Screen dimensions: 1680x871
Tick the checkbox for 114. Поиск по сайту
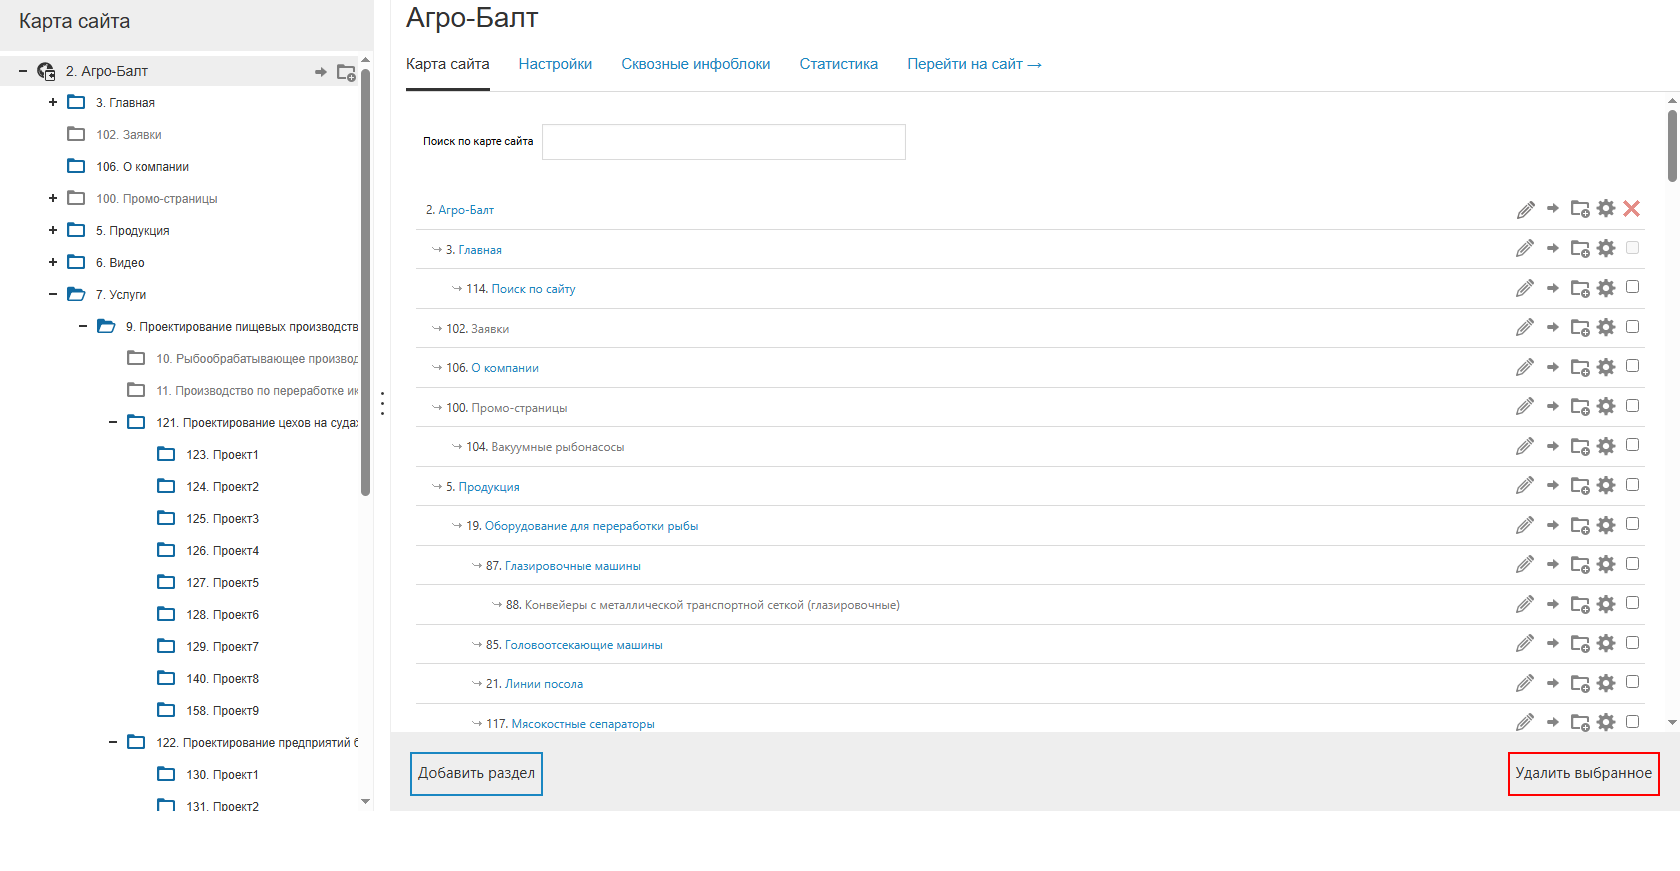tap(1633, 287)
